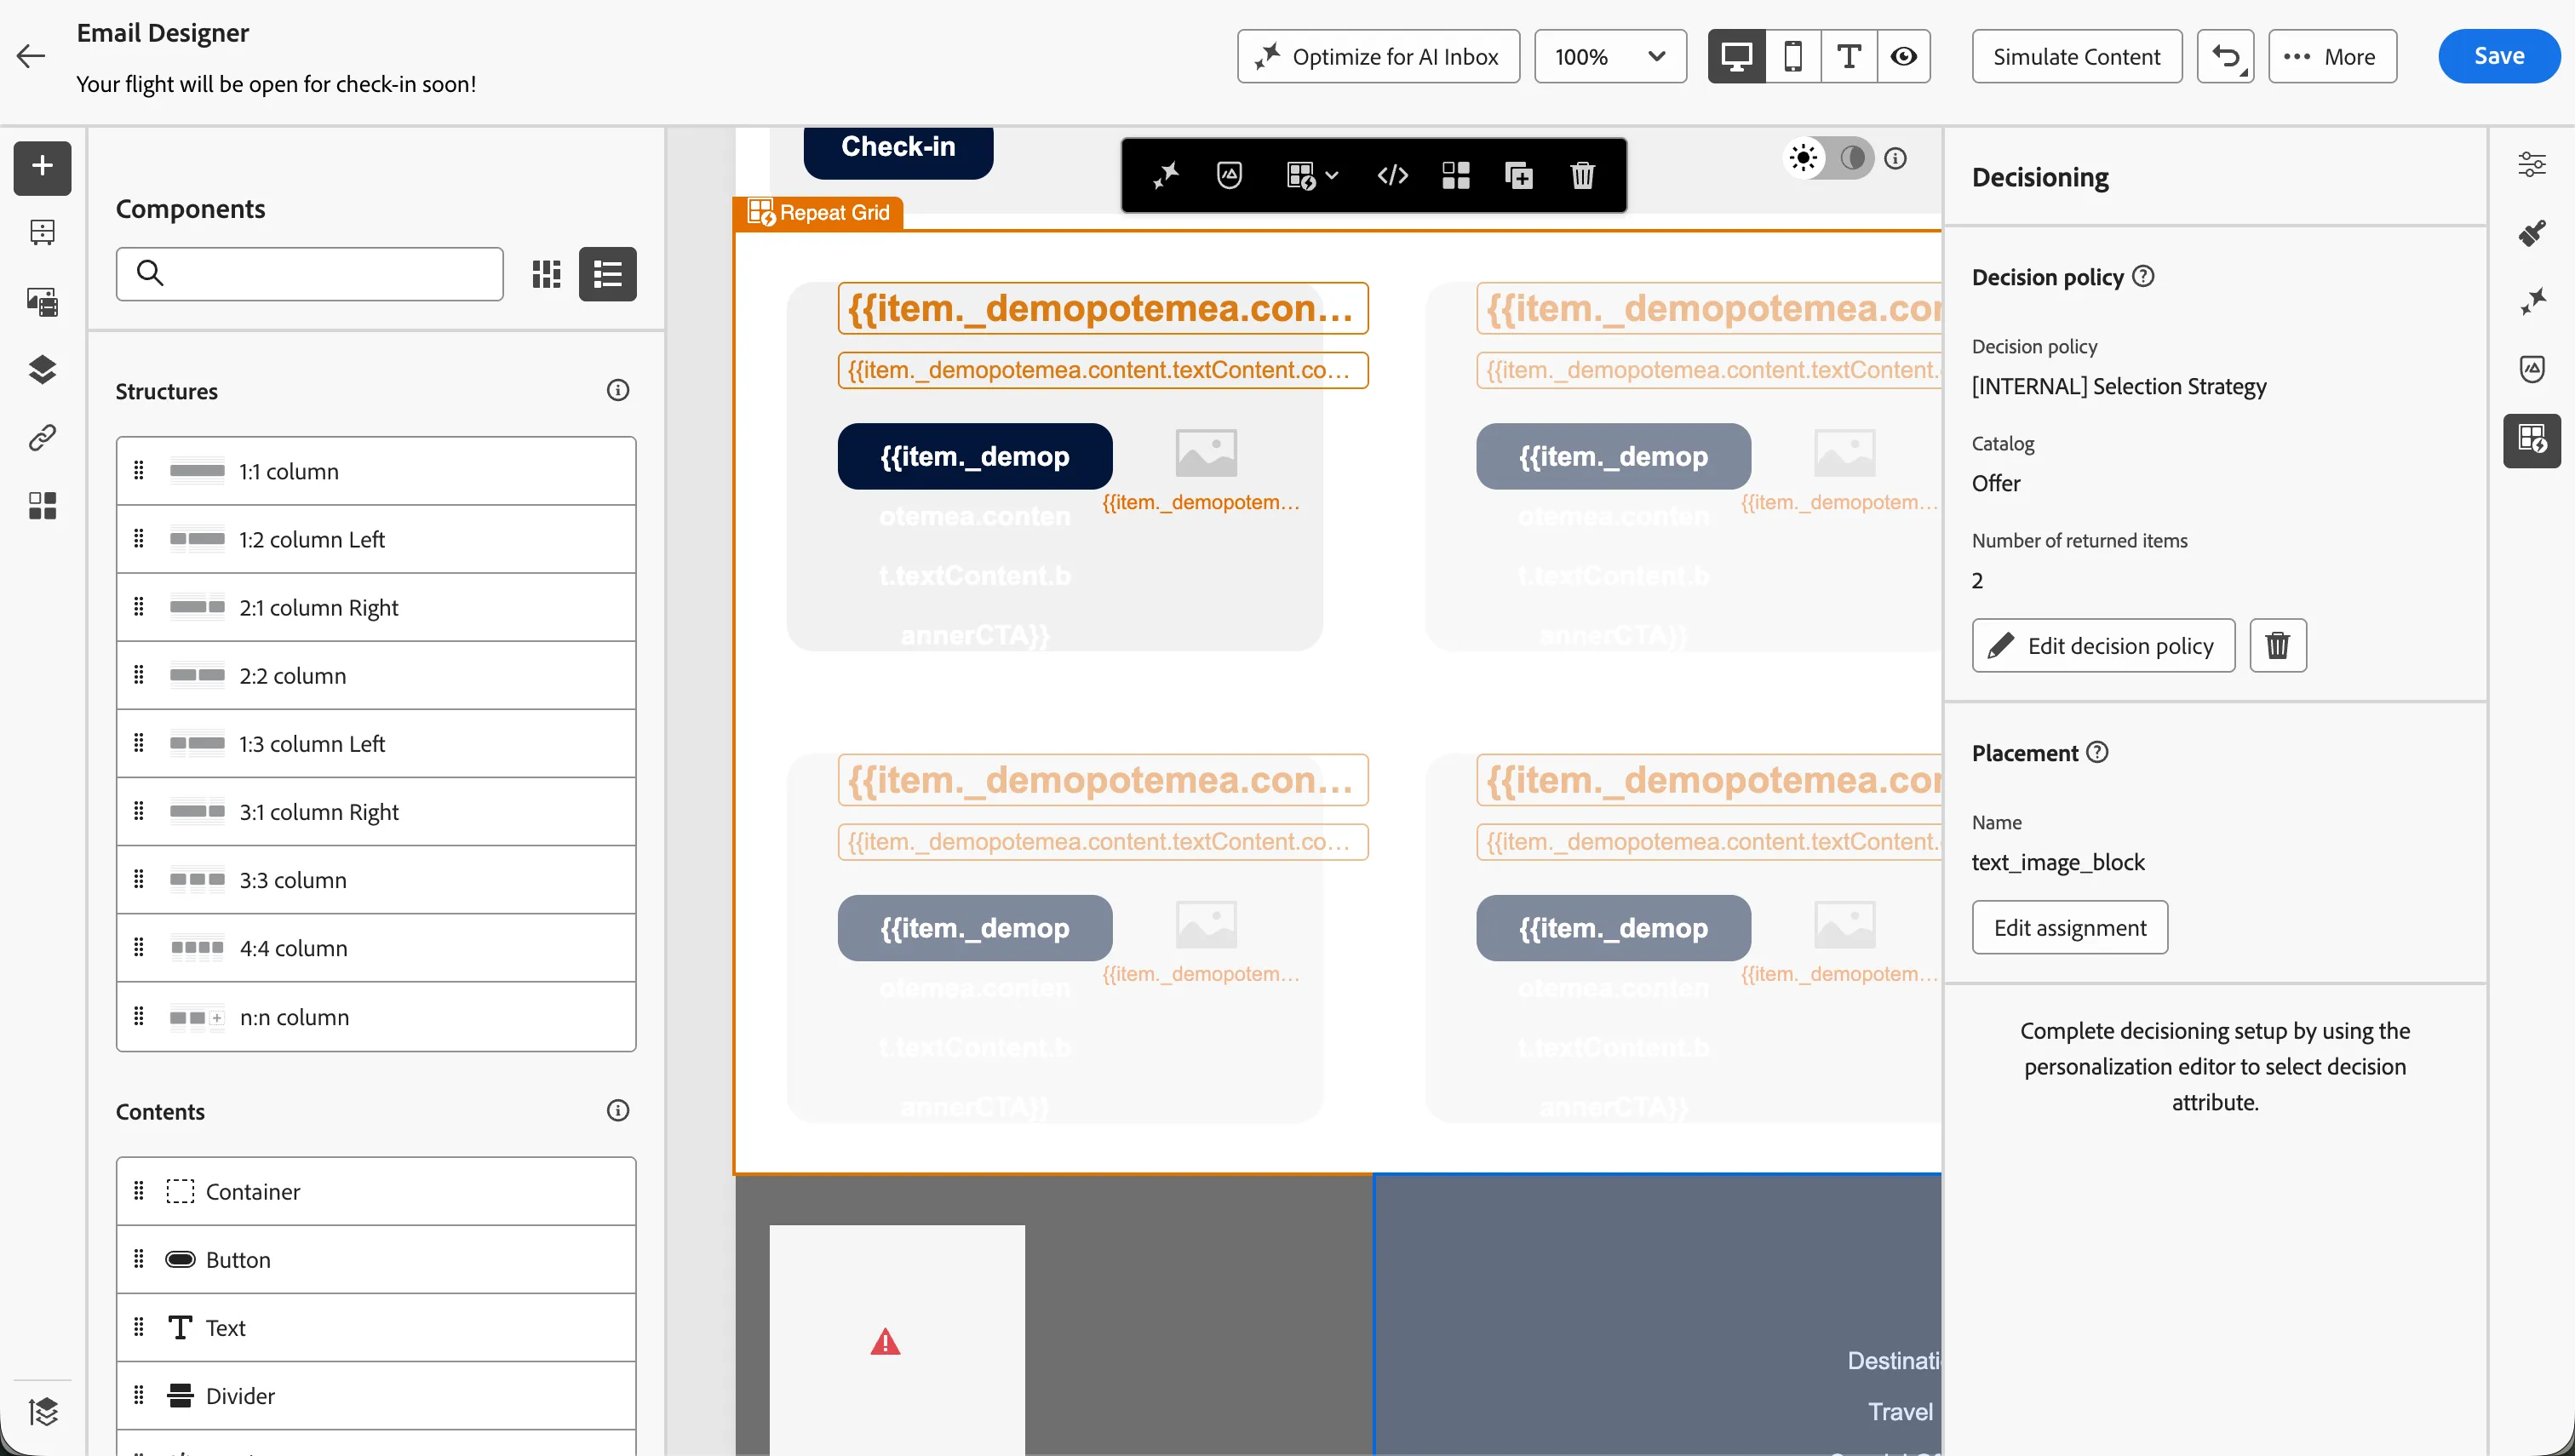Open the add components plus icon
This screenshot has width=2575, height=1456.
[42, 167]
